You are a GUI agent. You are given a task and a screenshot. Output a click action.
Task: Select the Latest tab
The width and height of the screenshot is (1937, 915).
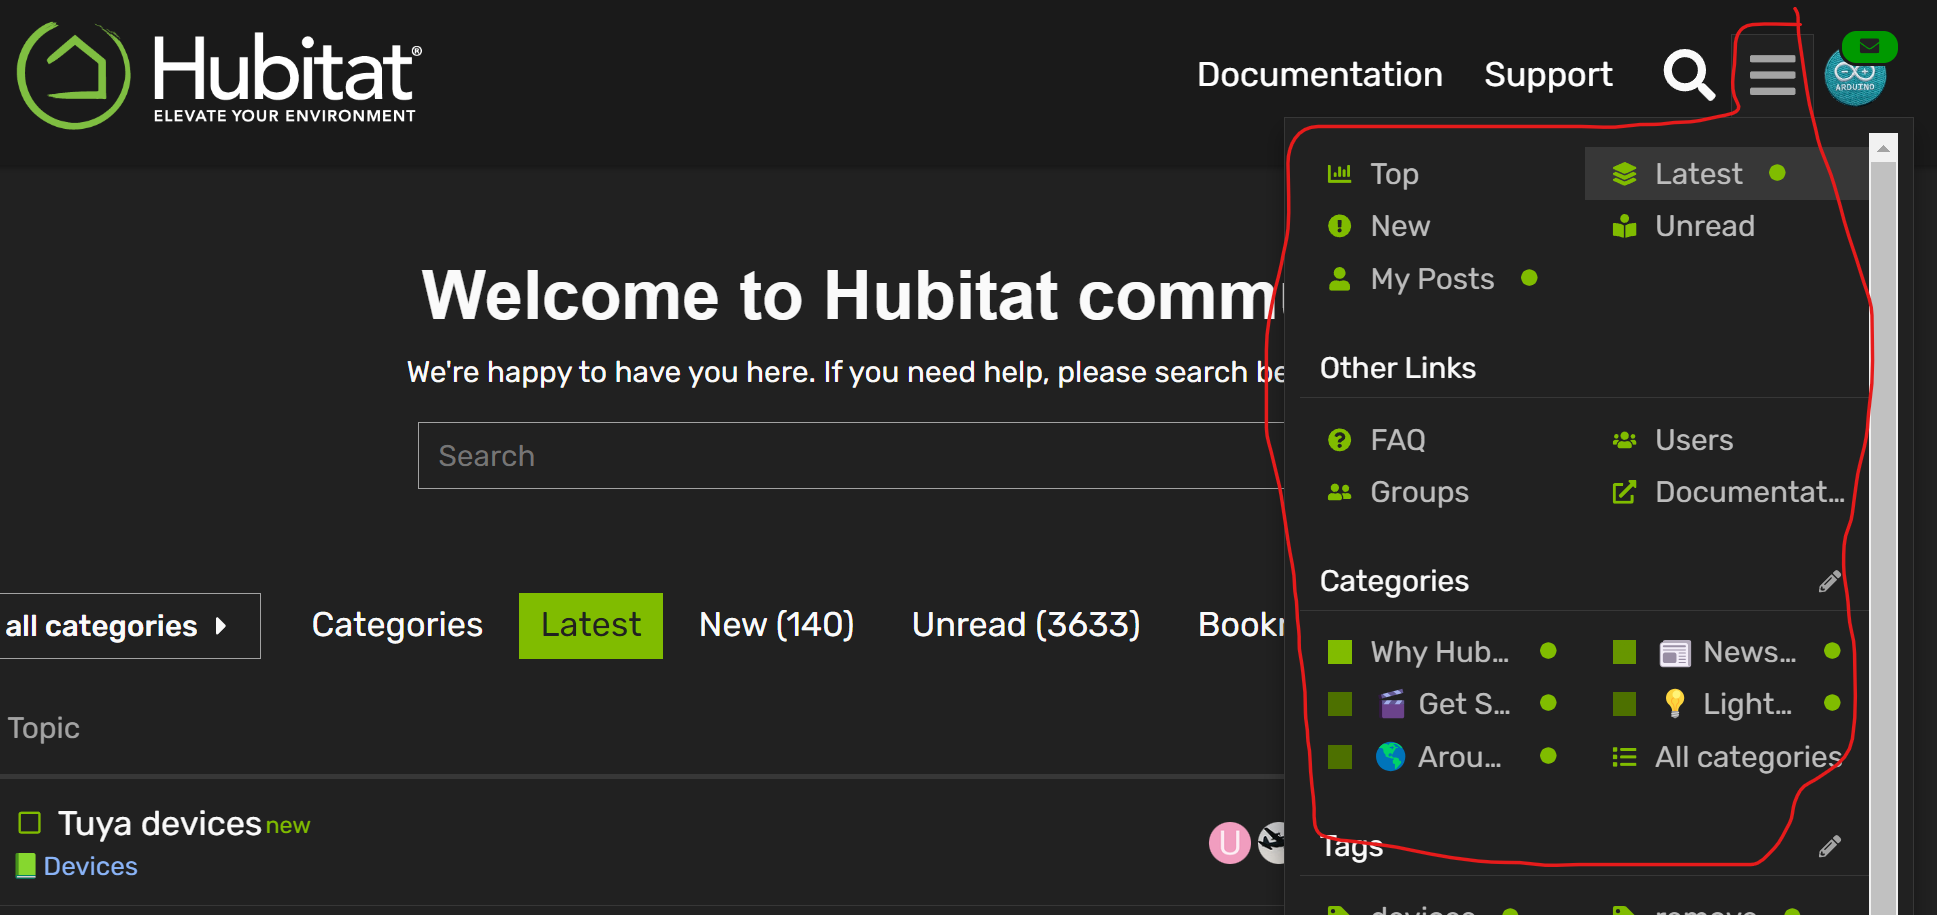591,626
